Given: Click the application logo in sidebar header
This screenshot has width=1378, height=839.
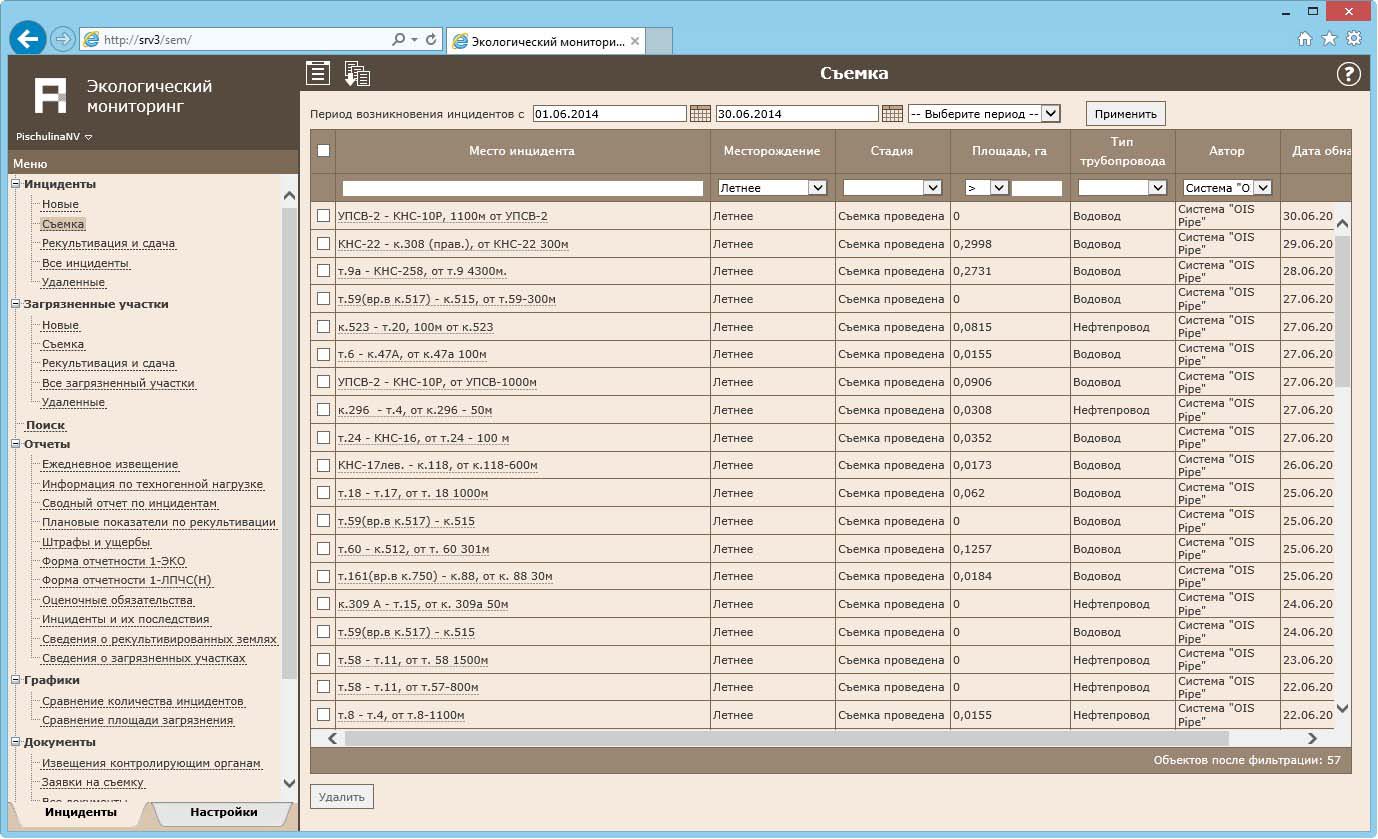Looking at the screenshot, I should [50, 95].
